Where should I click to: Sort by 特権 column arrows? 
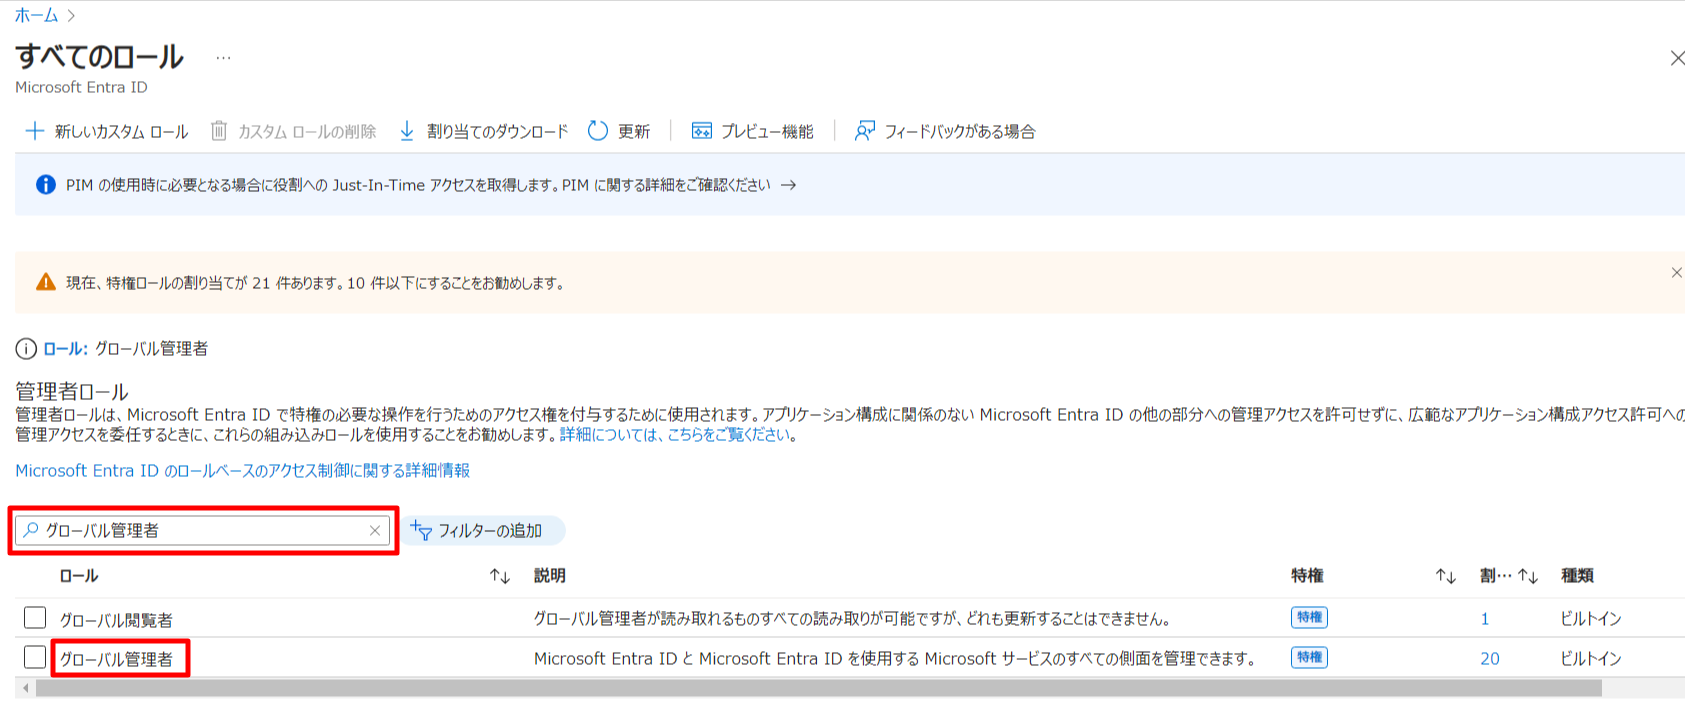pyautogui.click(x=1446, y=576)
